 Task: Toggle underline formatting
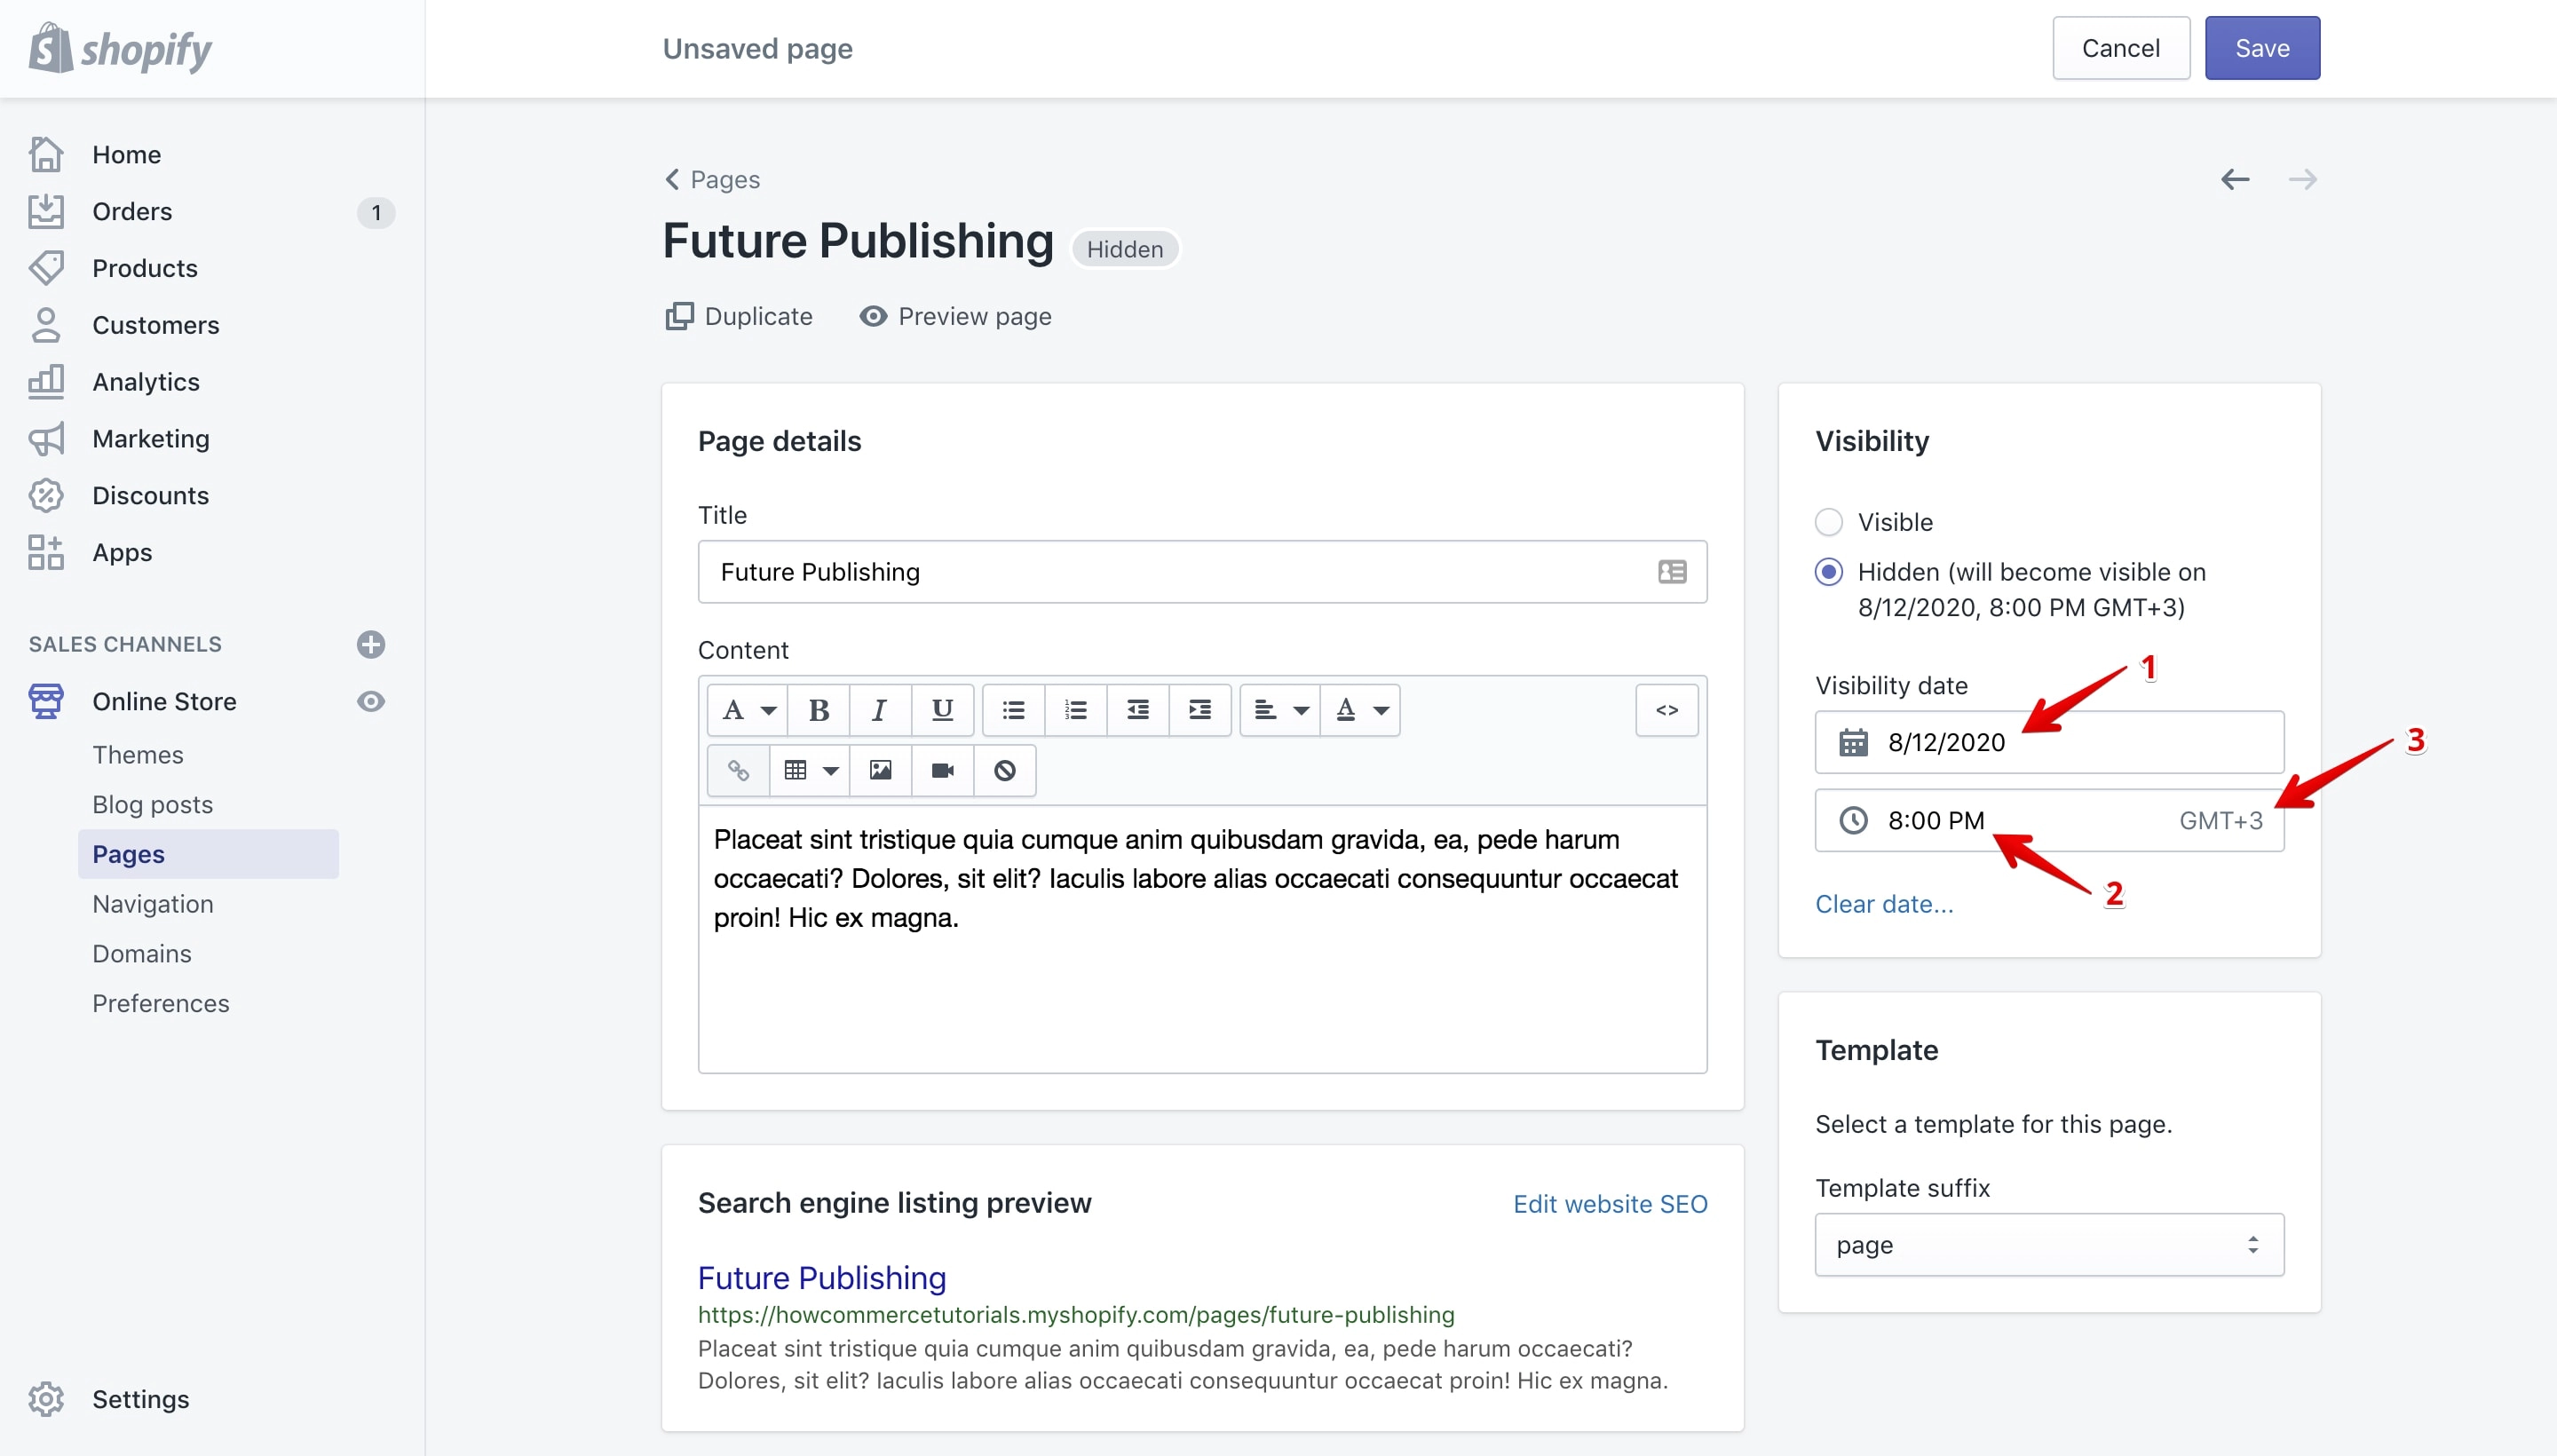pos(942,710)
